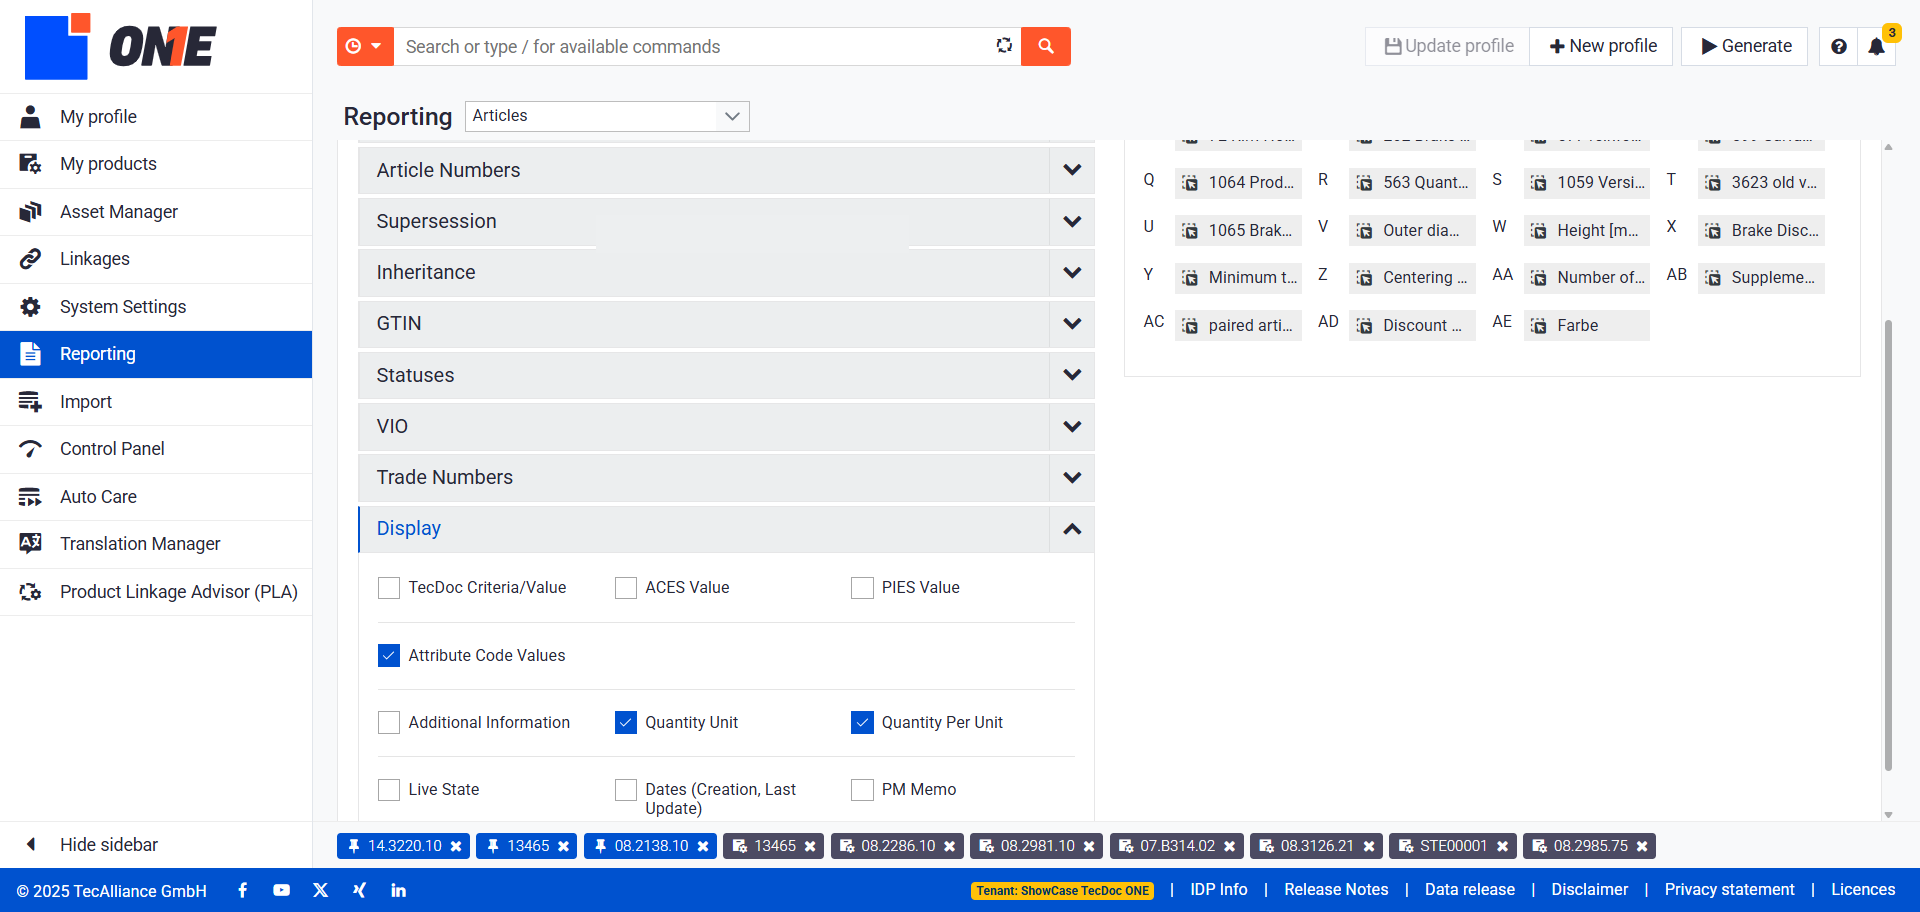Expand the Trade Numbers section

pos(726,477)
